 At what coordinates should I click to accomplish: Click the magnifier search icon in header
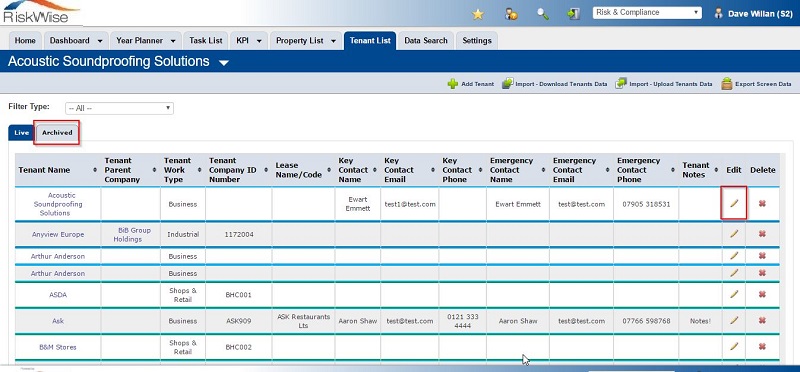coord(542,14)
